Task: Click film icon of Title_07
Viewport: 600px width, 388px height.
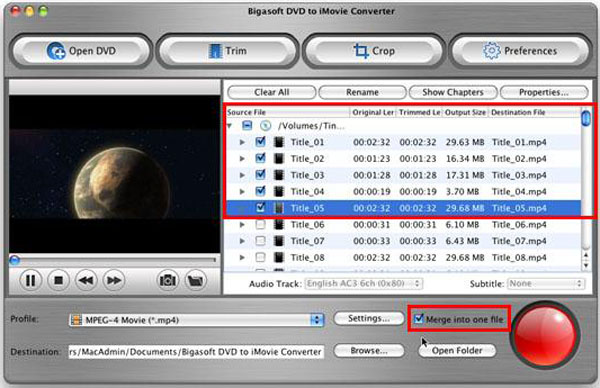Action: pyautogui.click(x=279, y=241)
